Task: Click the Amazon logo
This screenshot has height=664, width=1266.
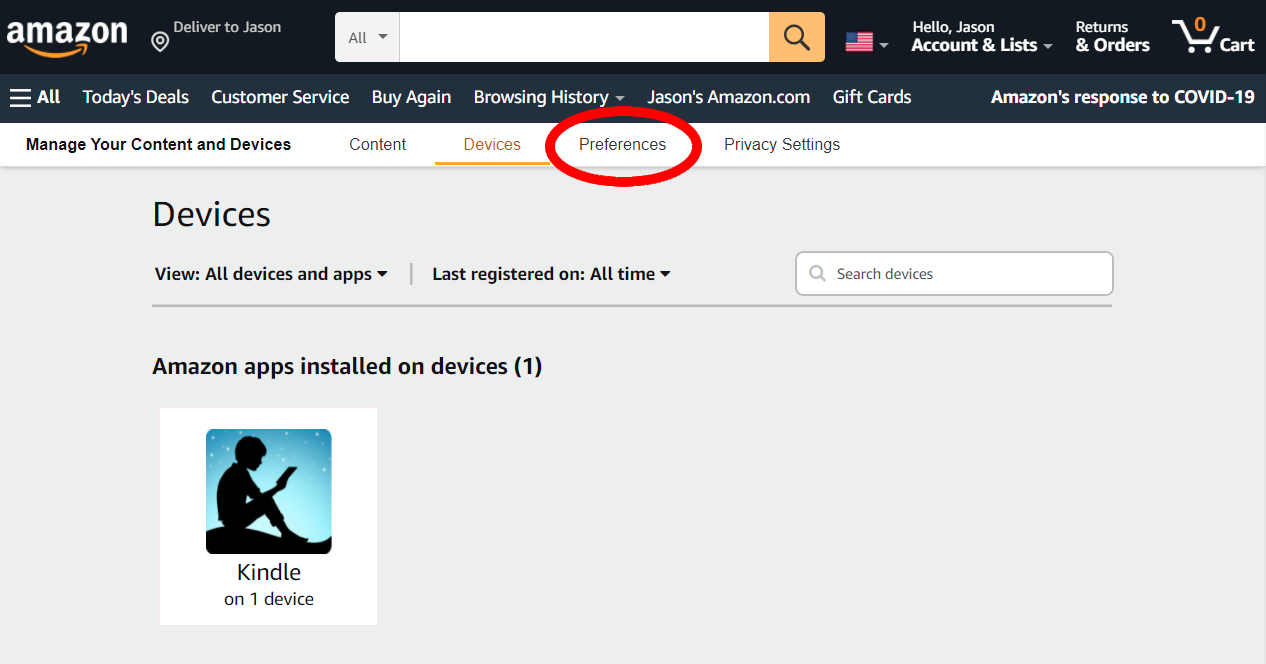Action: click(67, 37)
